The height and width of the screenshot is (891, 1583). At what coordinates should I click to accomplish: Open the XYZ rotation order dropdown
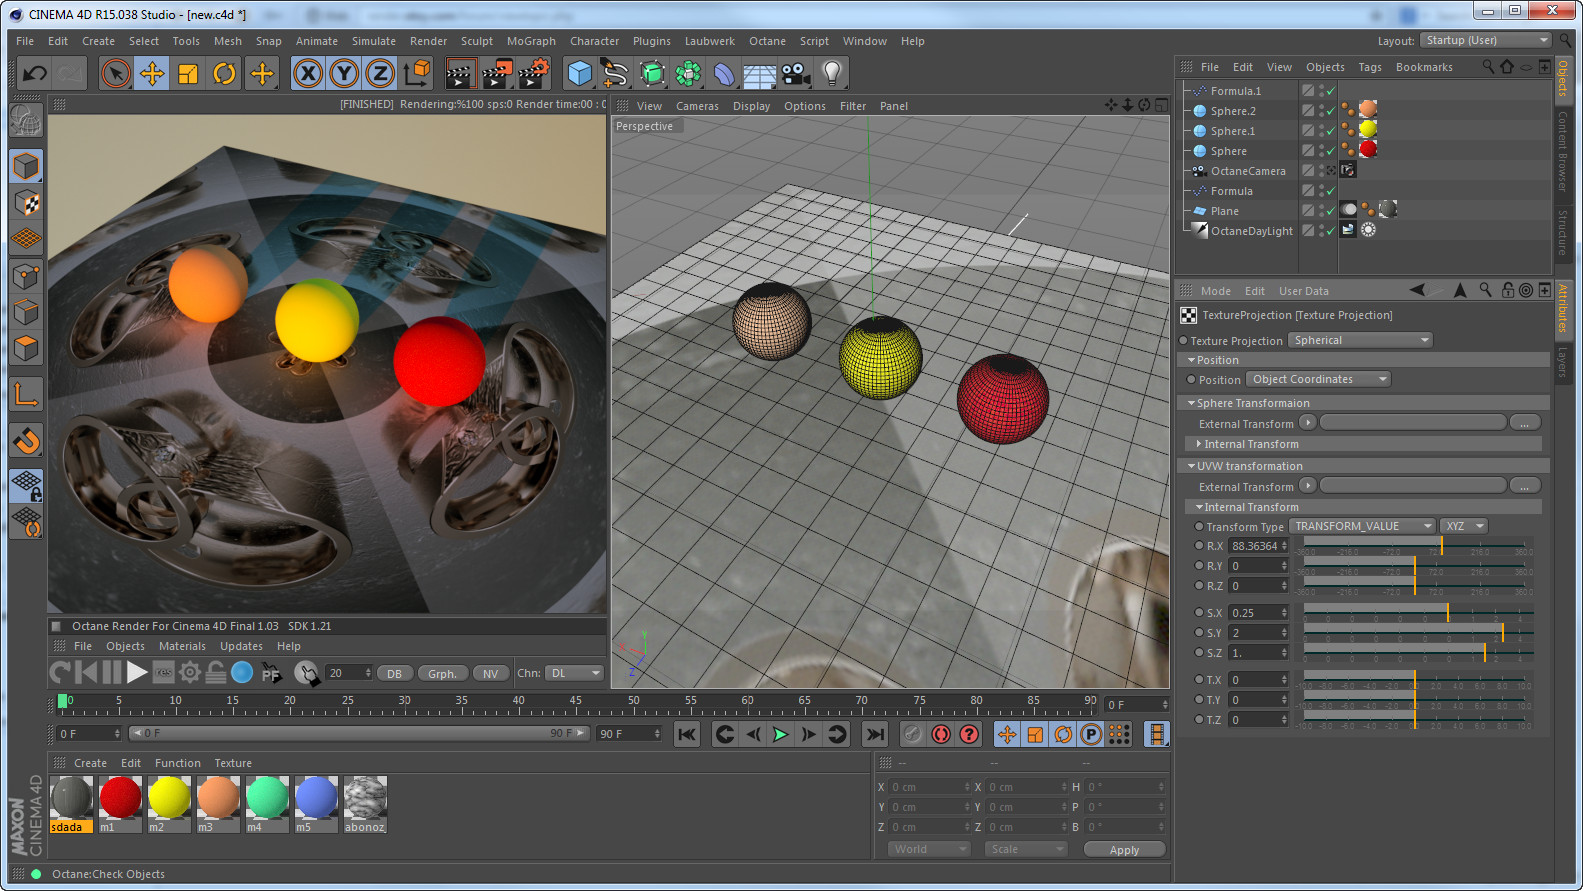click(1464, 526)
